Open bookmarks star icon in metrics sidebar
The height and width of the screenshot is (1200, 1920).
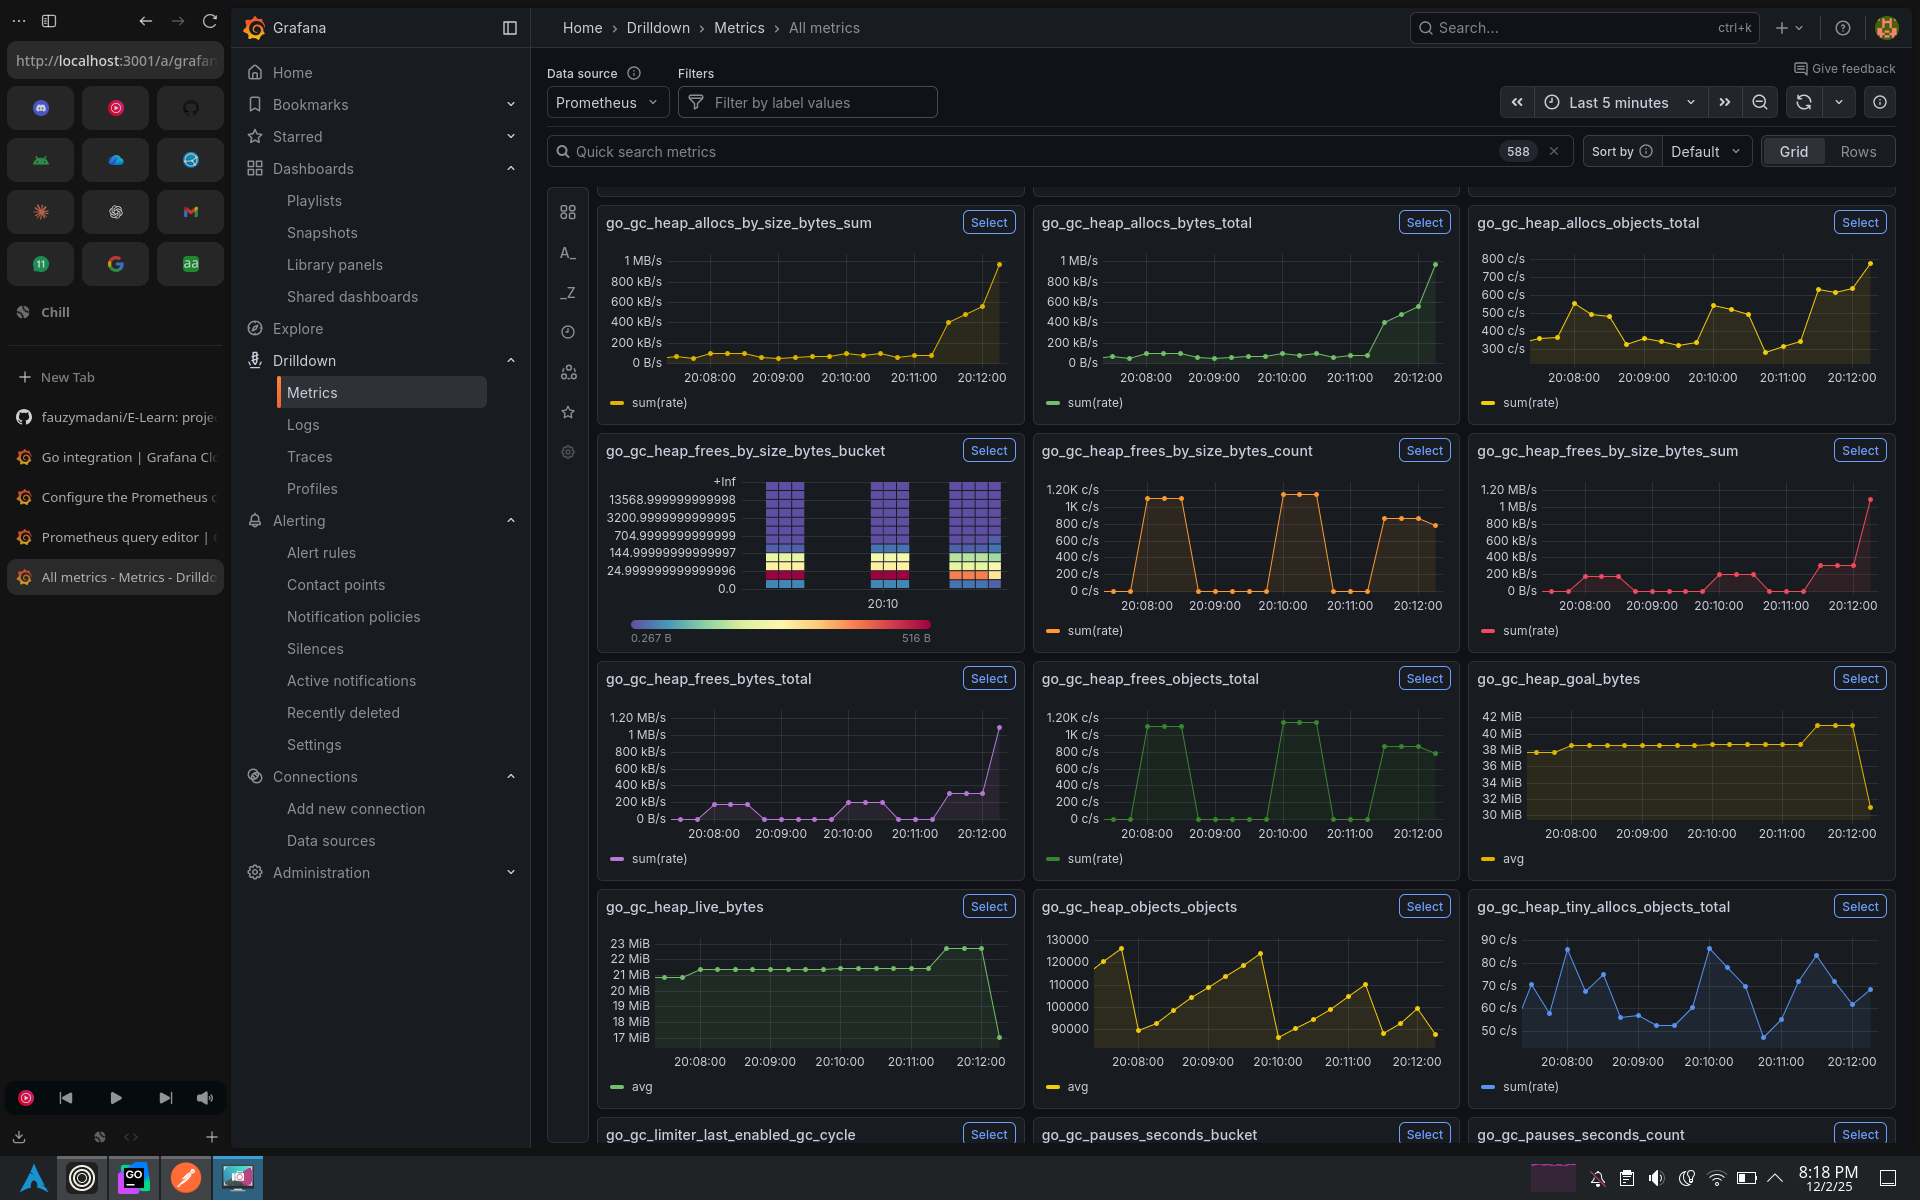click(568, 412)
